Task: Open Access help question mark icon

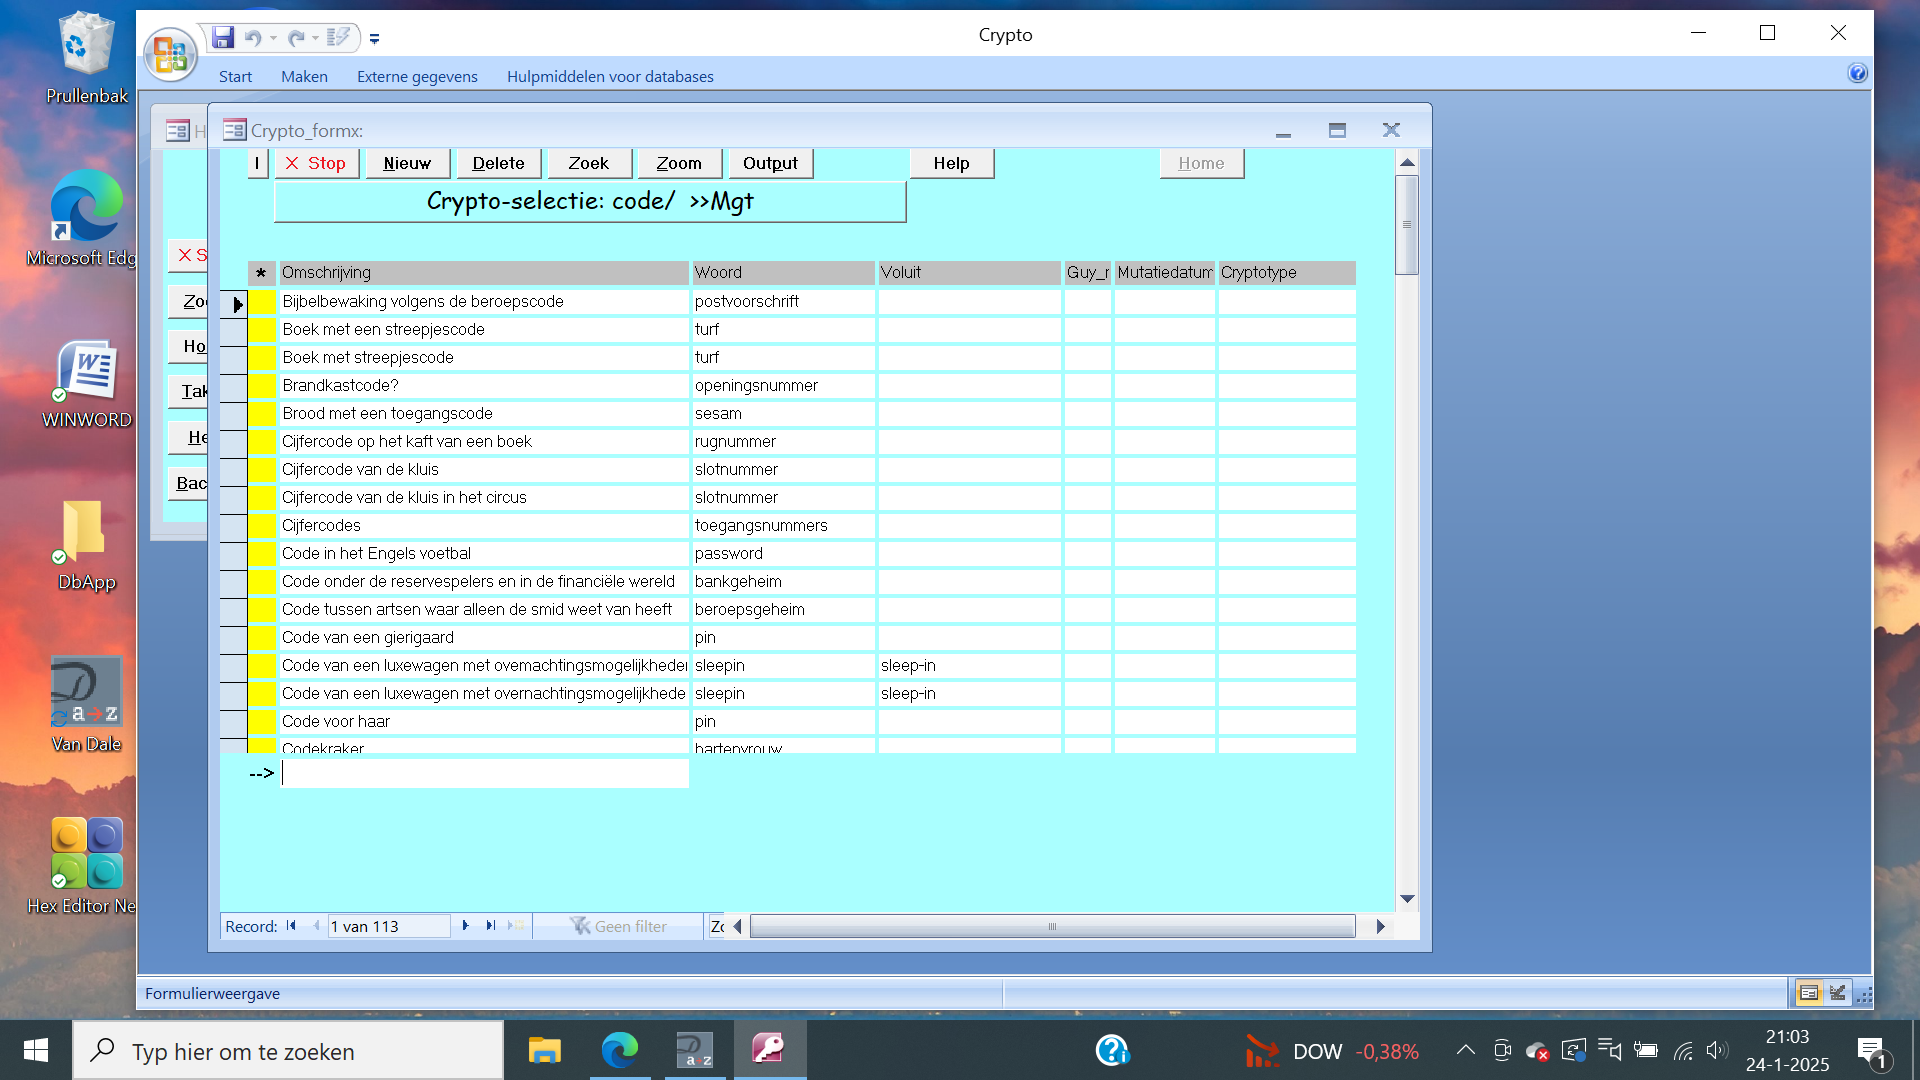Action: pos(1857,73)
